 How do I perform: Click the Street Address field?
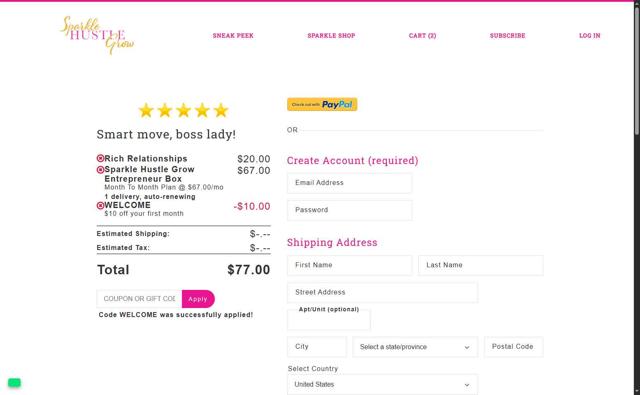tap(382, 293)
